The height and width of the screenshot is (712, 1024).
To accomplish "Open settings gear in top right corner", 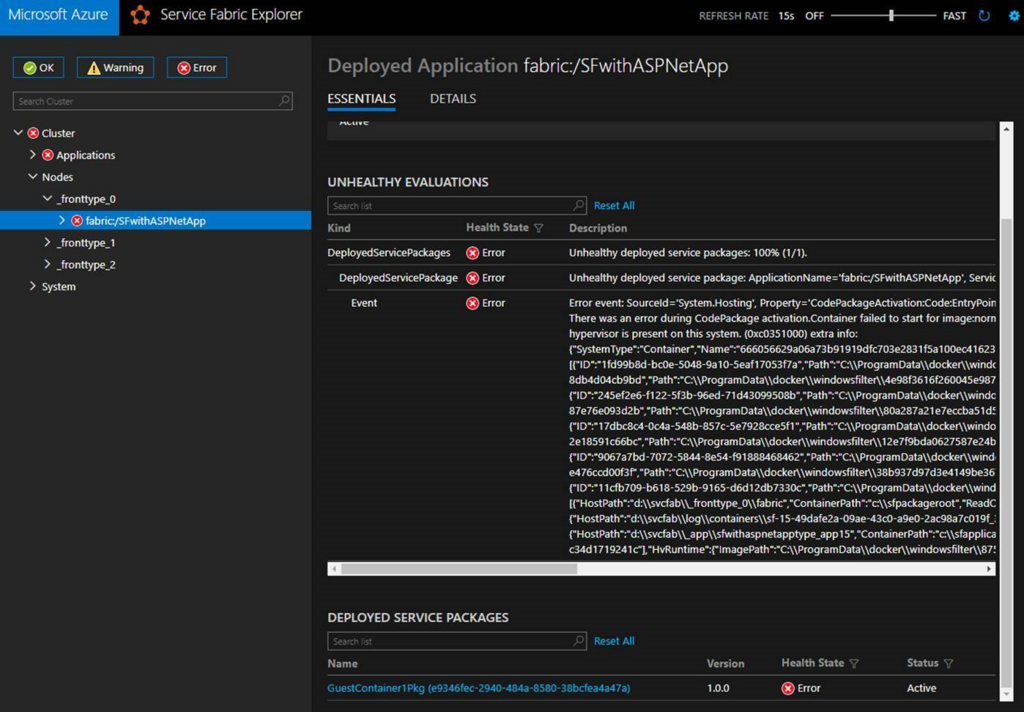I will (x=1014, y=16).
